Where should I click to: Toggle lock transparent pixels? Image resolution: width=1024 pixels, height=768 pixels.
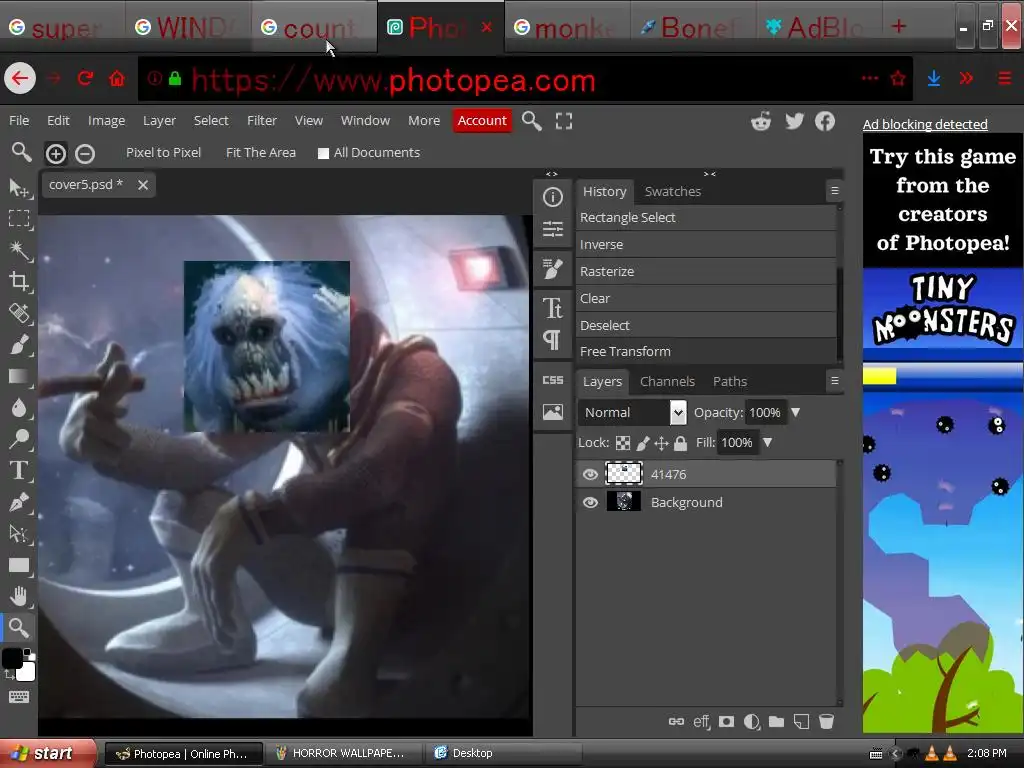(x=623, y=443)
